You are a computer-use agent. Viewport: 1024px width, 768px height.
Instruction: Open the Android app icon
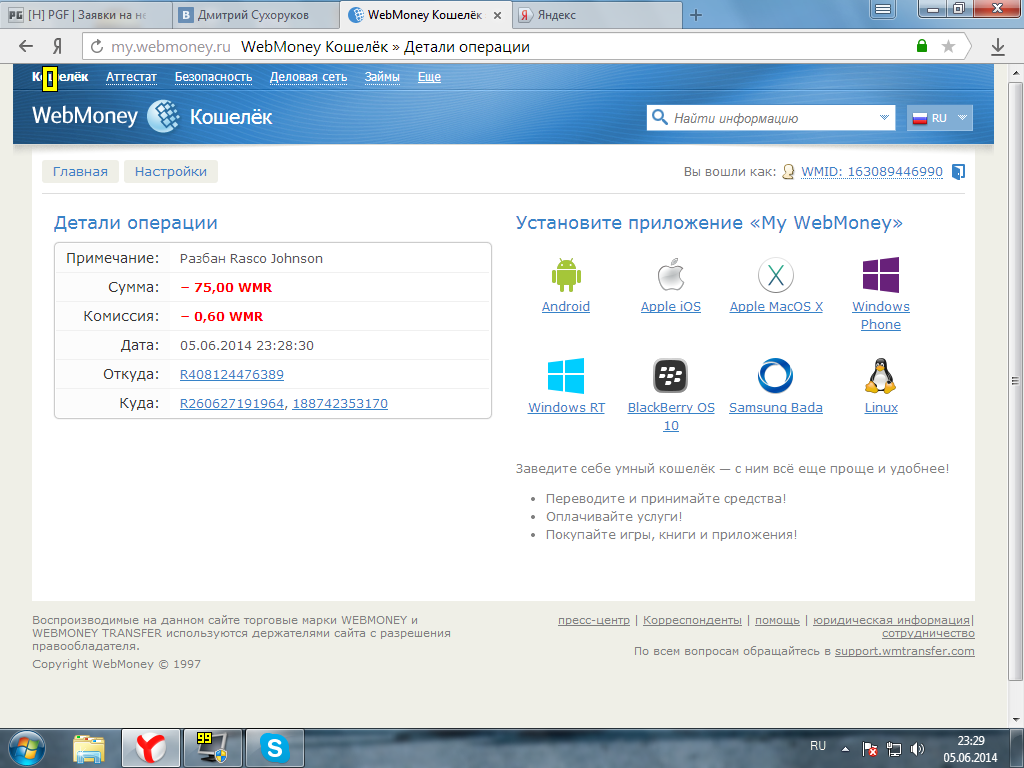click(566, 275)
